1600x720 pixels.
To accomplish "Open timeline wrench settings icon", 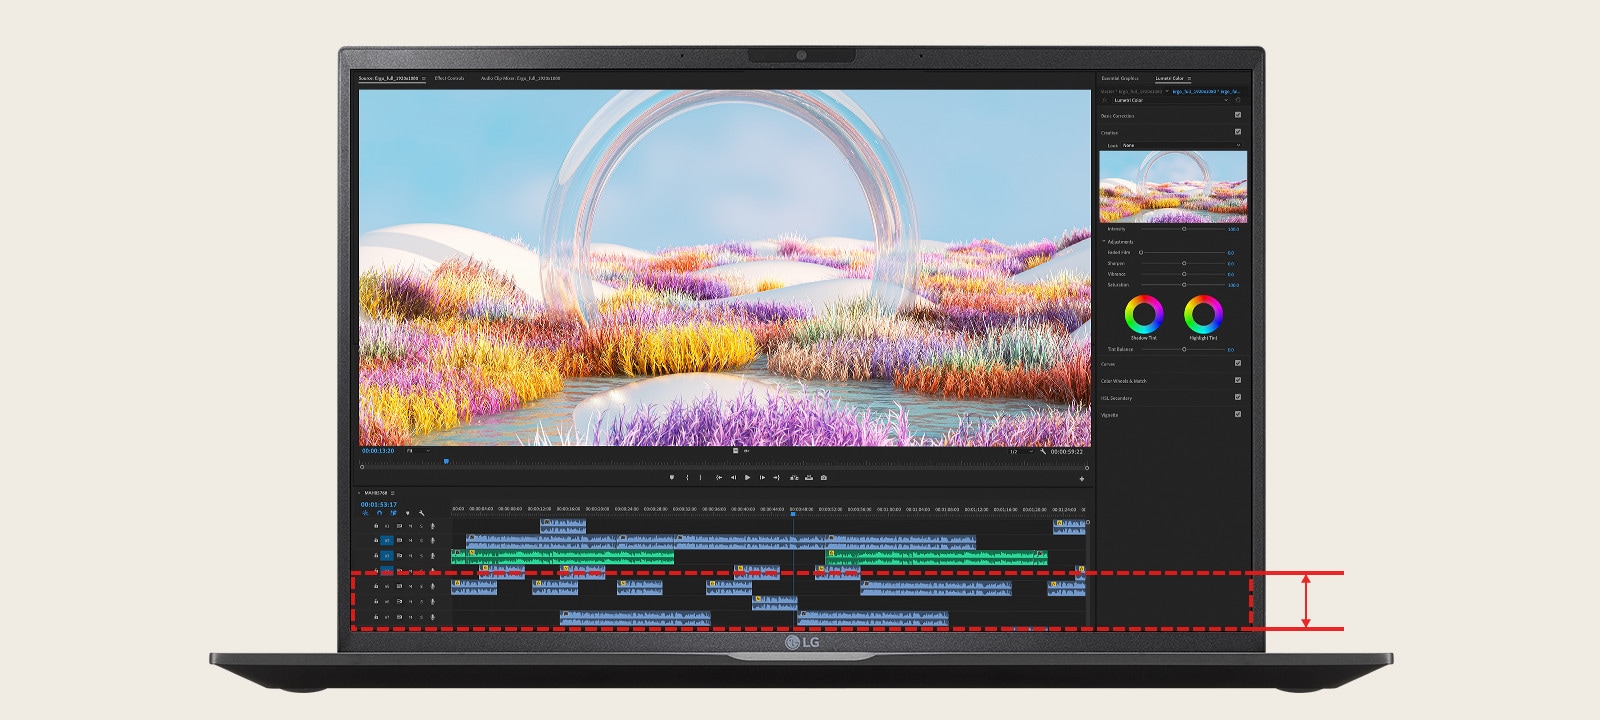I will pos(422,513).
